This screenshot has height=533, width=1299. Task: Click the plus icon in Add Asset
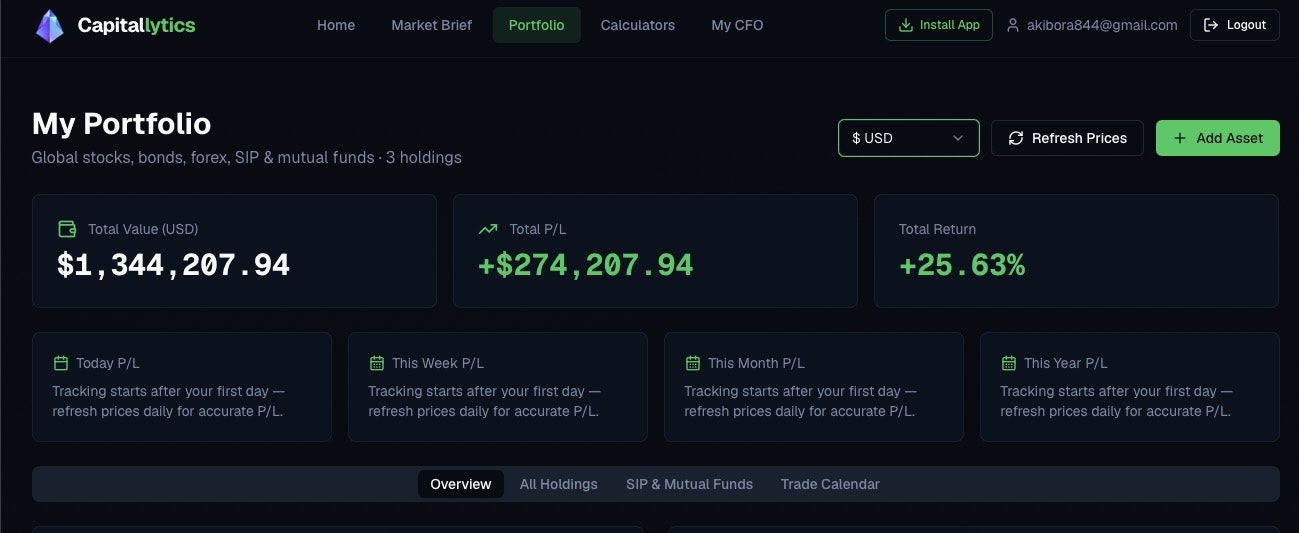pos(1180,138)
